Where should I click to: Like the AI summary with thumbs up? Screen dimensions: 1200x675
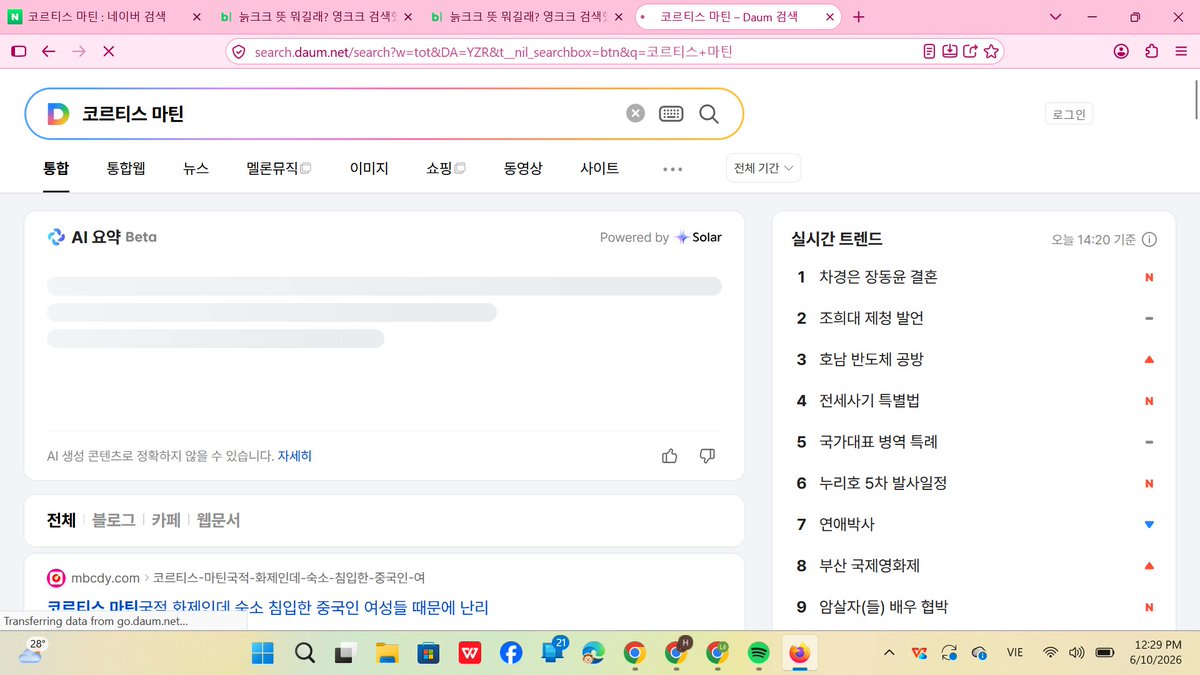click(x=670, y=456)
